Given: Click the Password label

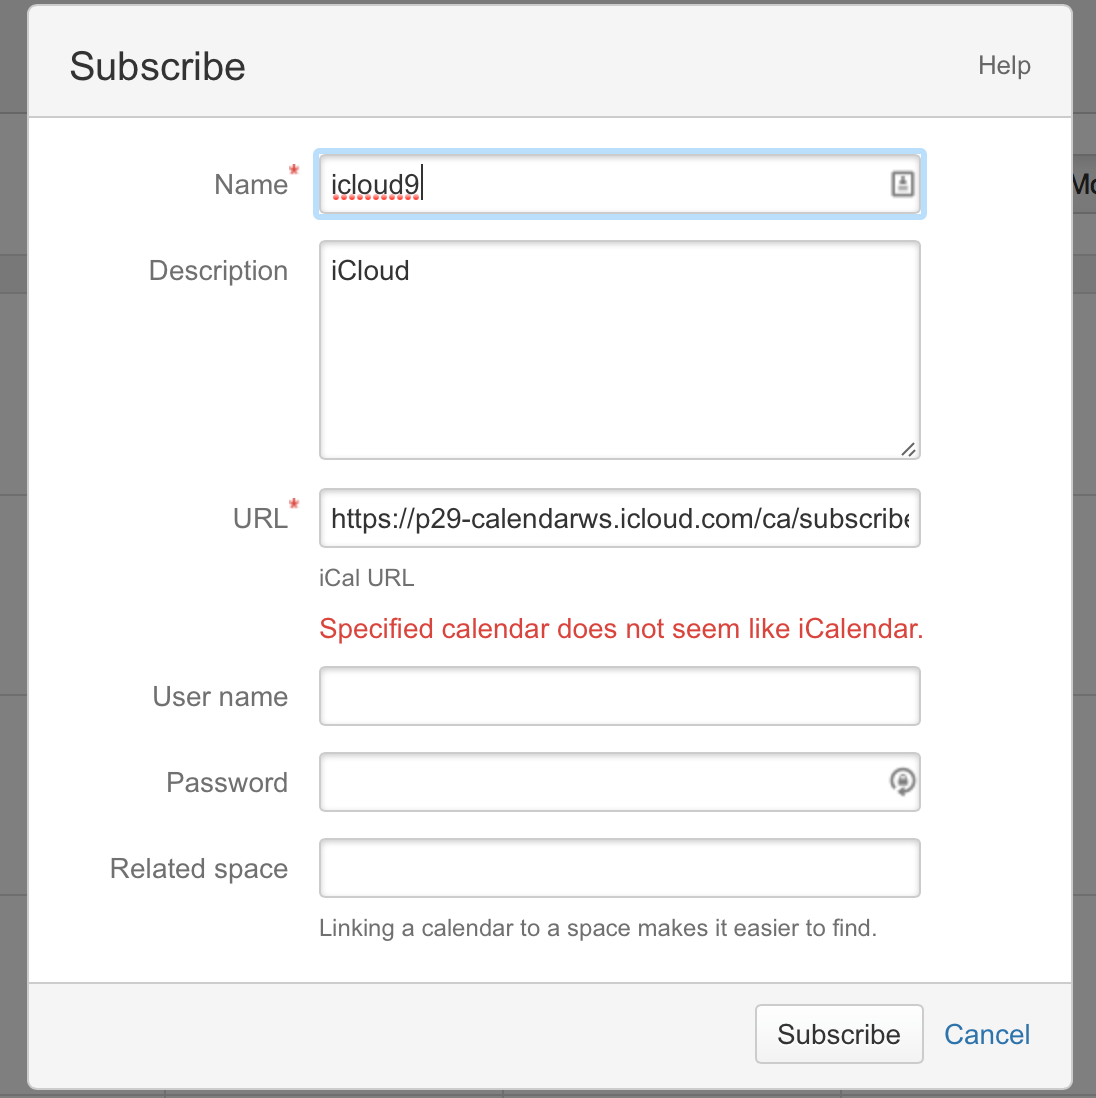Looking at the screenshot, I should pos(227,783).
